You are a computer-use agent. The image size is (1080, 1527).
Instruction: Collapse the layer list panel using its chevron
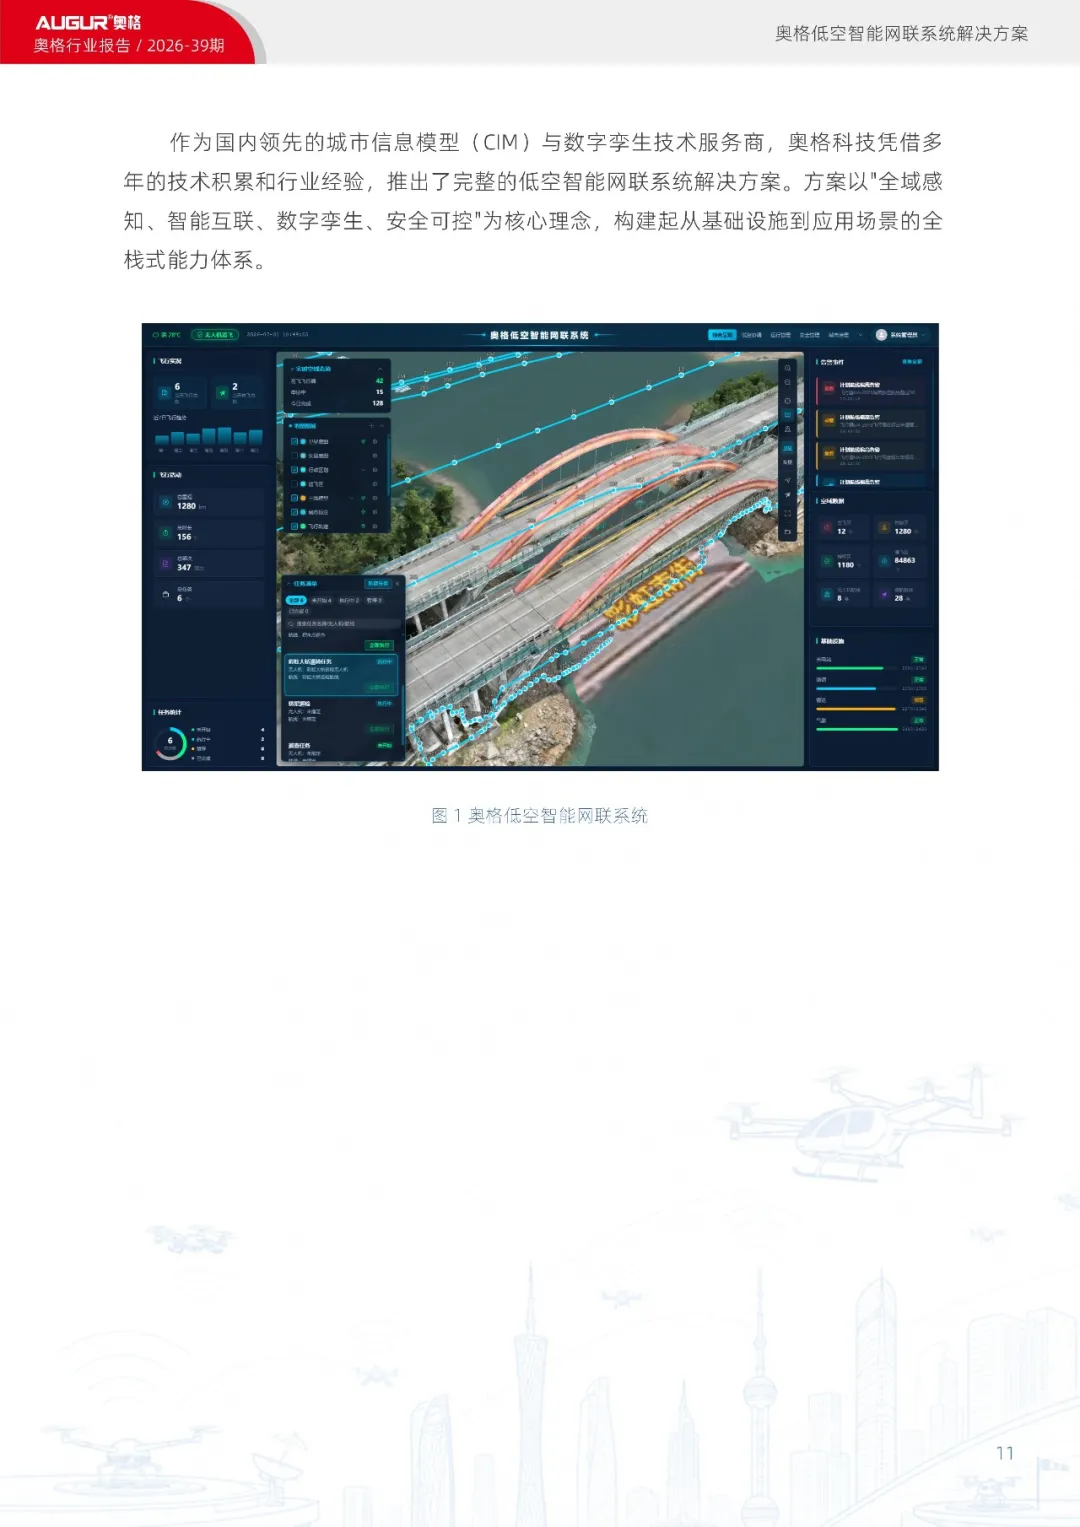point(382,426)
